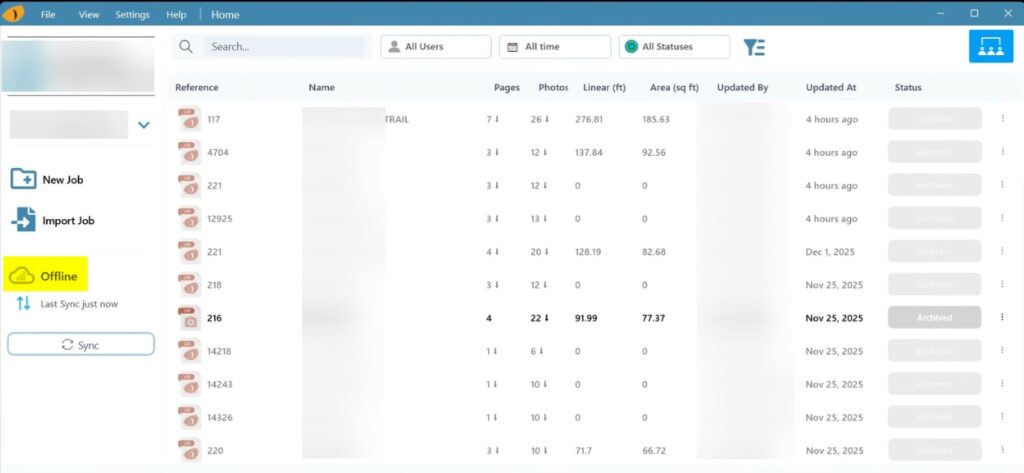The width and height of the screenshot is (1024, 473).
Task: Click the job file icon for reference 216
Action: (x=188, y=317)
